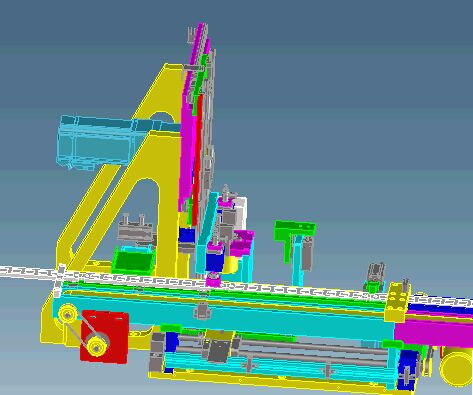Select the yellow block with four holes
The height and width of the screenshot is (395, 473).
tap(397, 303)
